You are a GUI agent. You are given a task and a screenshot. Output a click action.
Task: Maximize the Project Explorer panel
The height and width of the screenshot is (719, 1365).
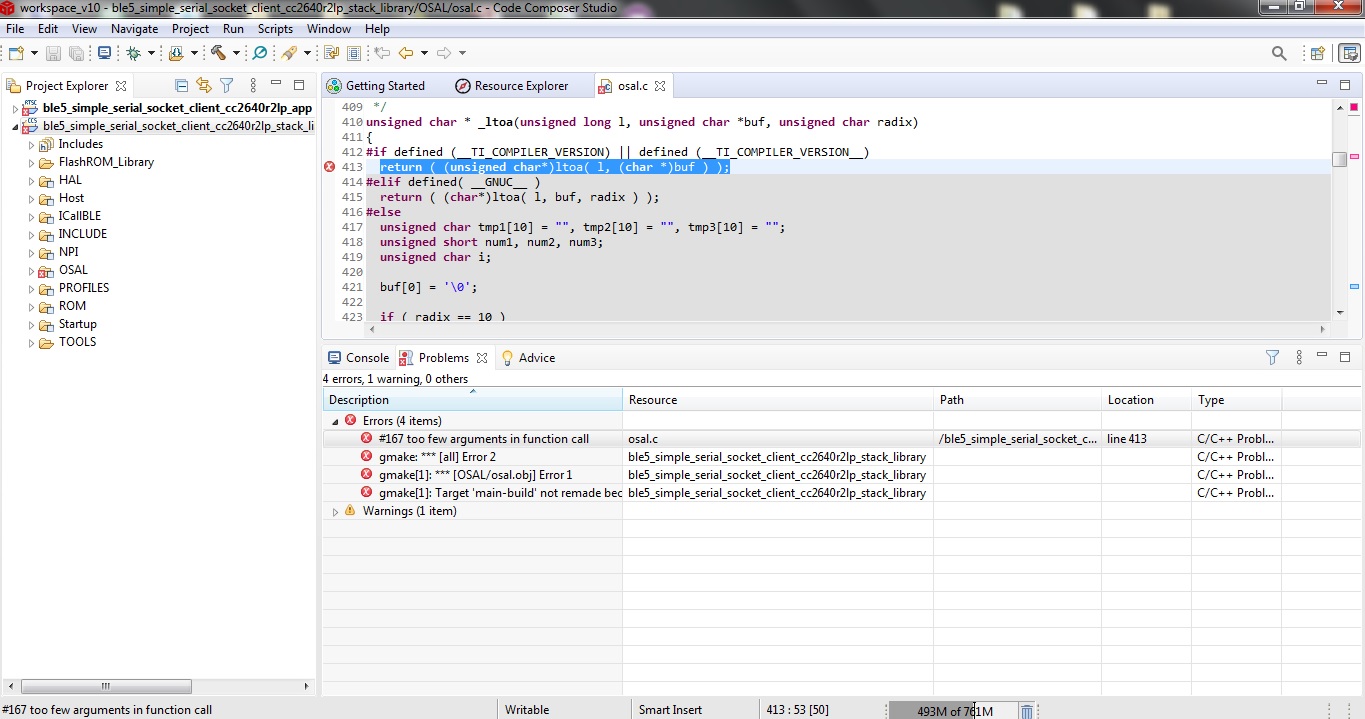pyautogui.click(x=298, y=85)
